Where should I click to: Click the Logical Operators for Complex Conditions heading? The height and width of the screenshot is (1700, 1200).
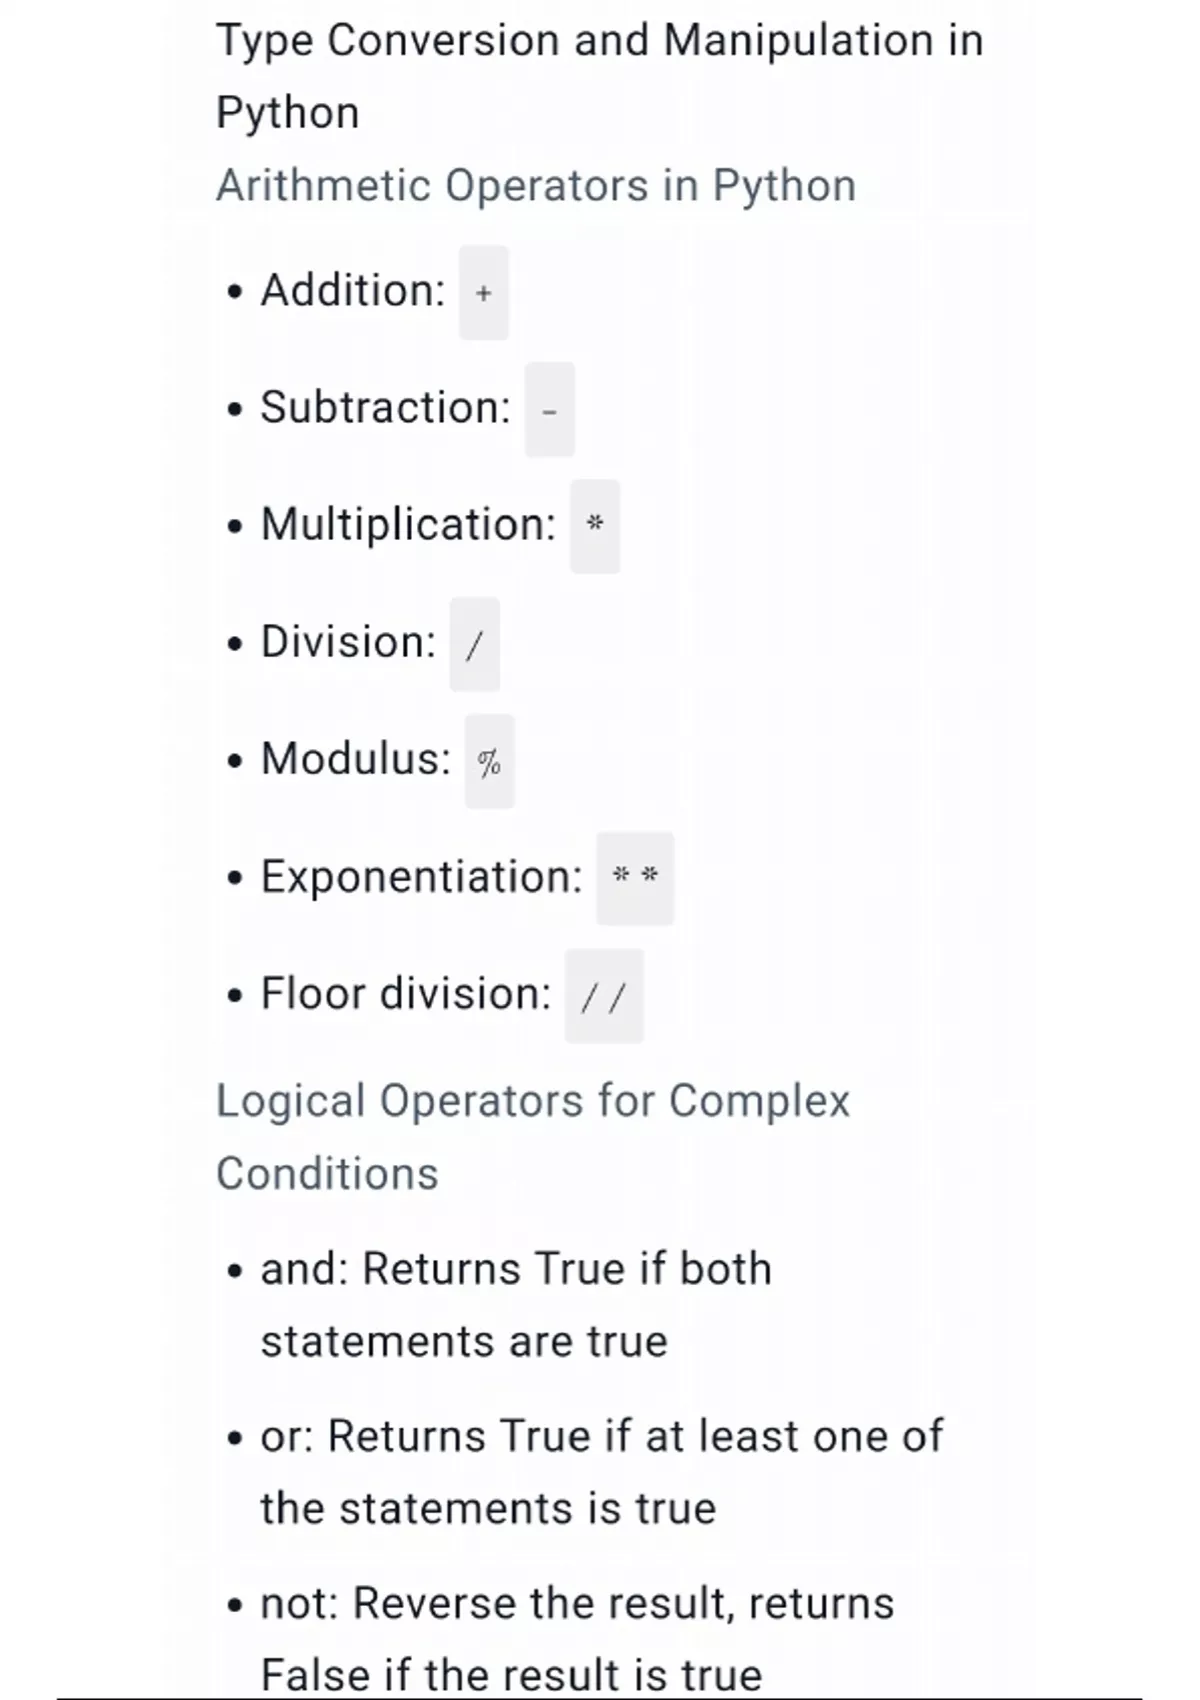pyautogui.click(x=532, y=1137)
